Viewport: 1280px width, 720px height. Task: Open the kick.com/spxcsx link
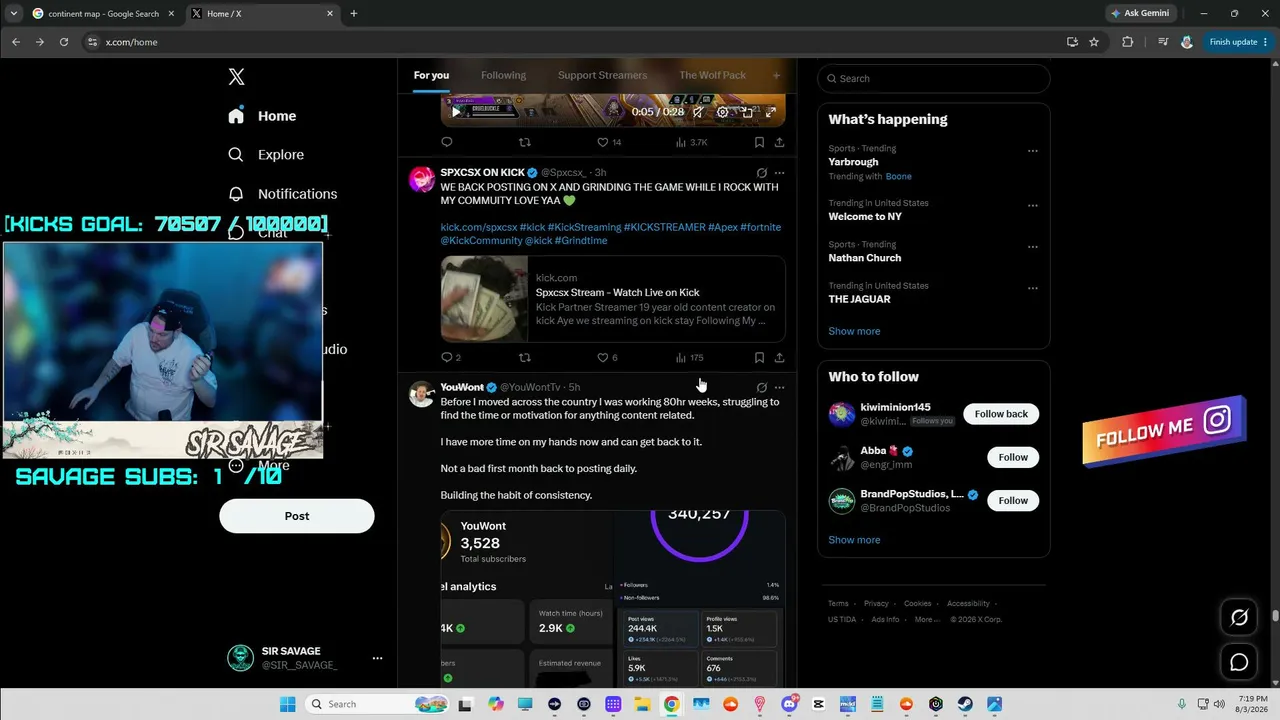(x=479, y=227)
